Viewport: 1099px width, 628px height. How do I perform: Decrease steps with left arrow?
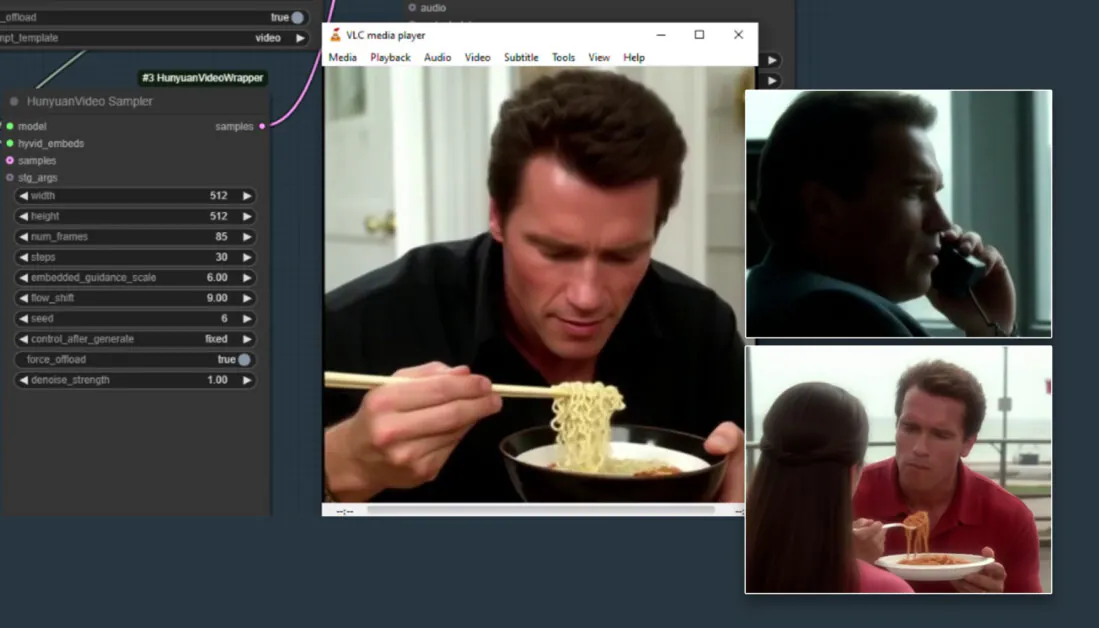coord(23,257)
